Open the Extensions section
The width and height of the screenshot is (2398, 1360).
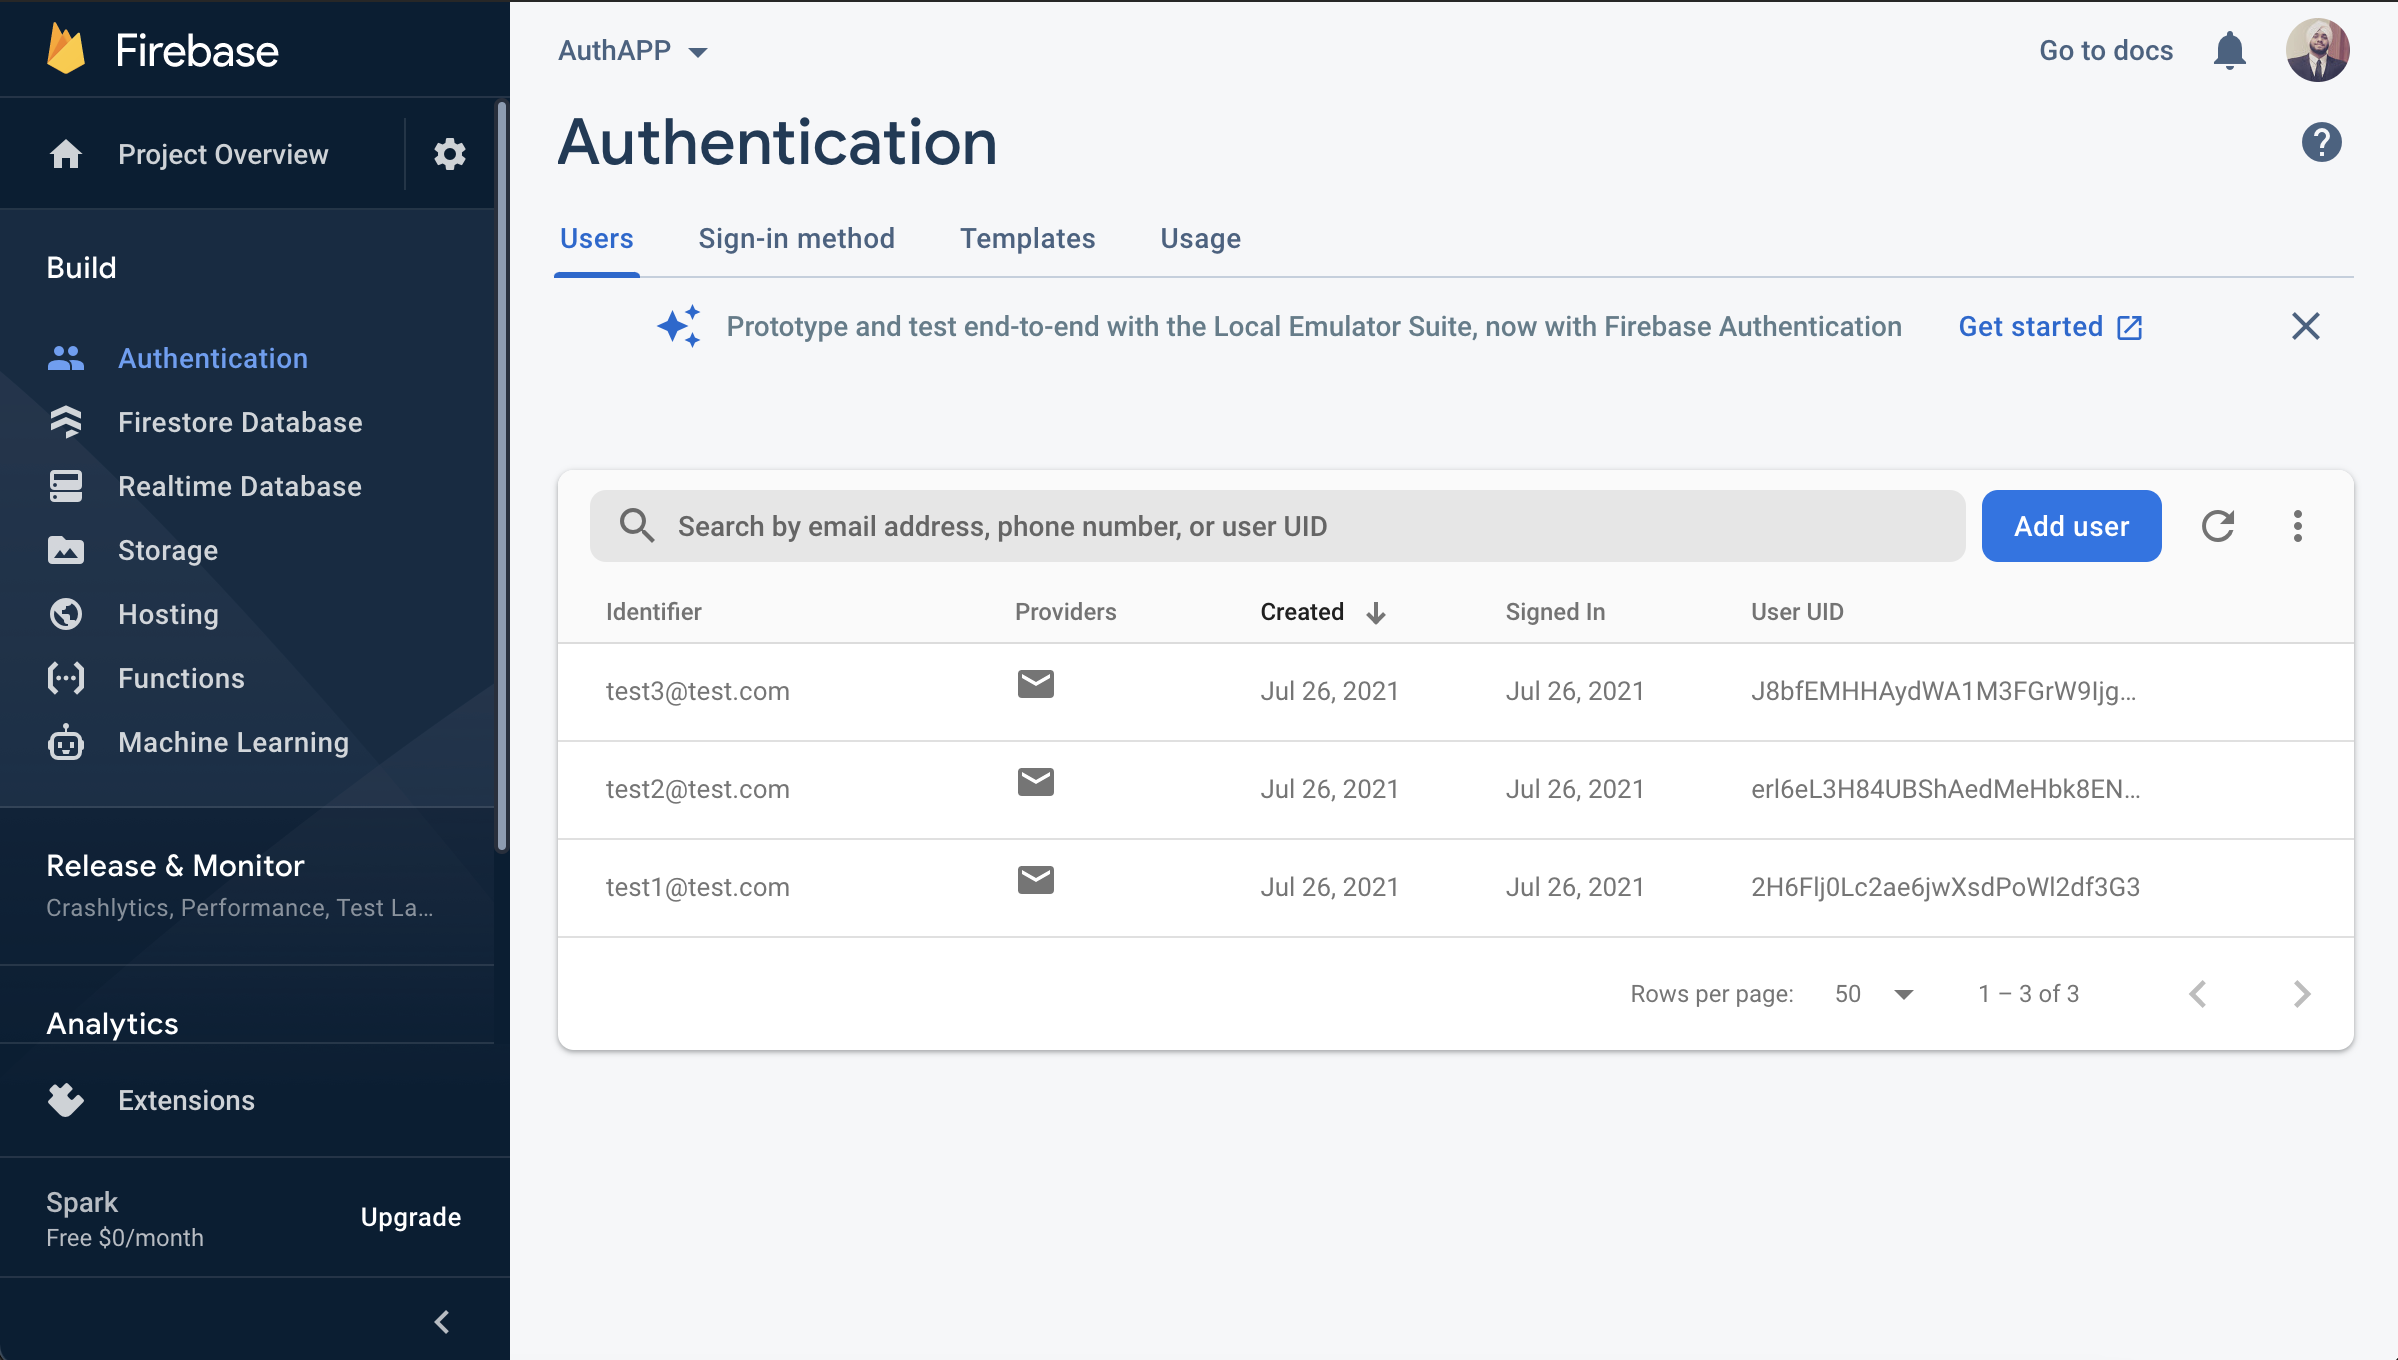186,1100
